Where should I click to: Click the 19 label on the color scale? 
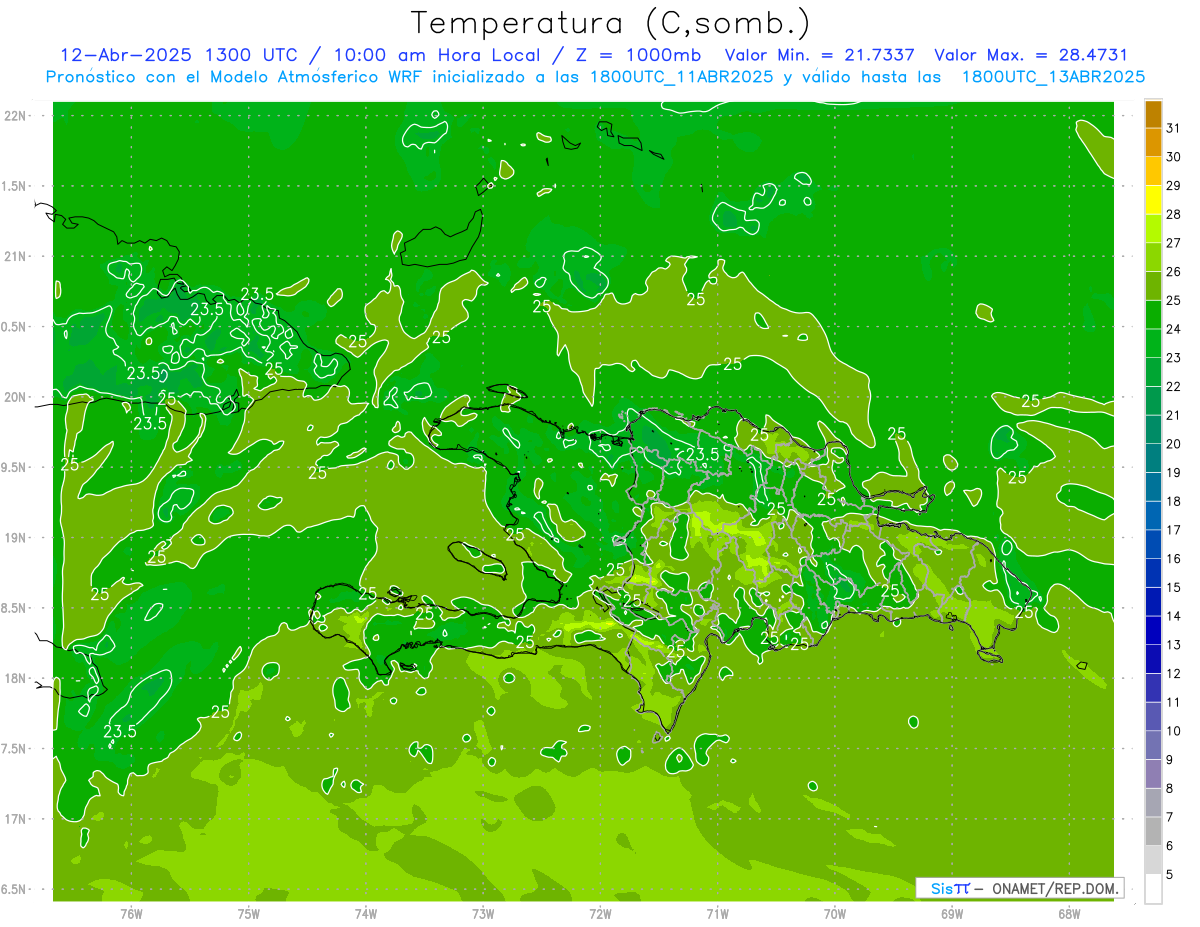tap(1174, 473)
